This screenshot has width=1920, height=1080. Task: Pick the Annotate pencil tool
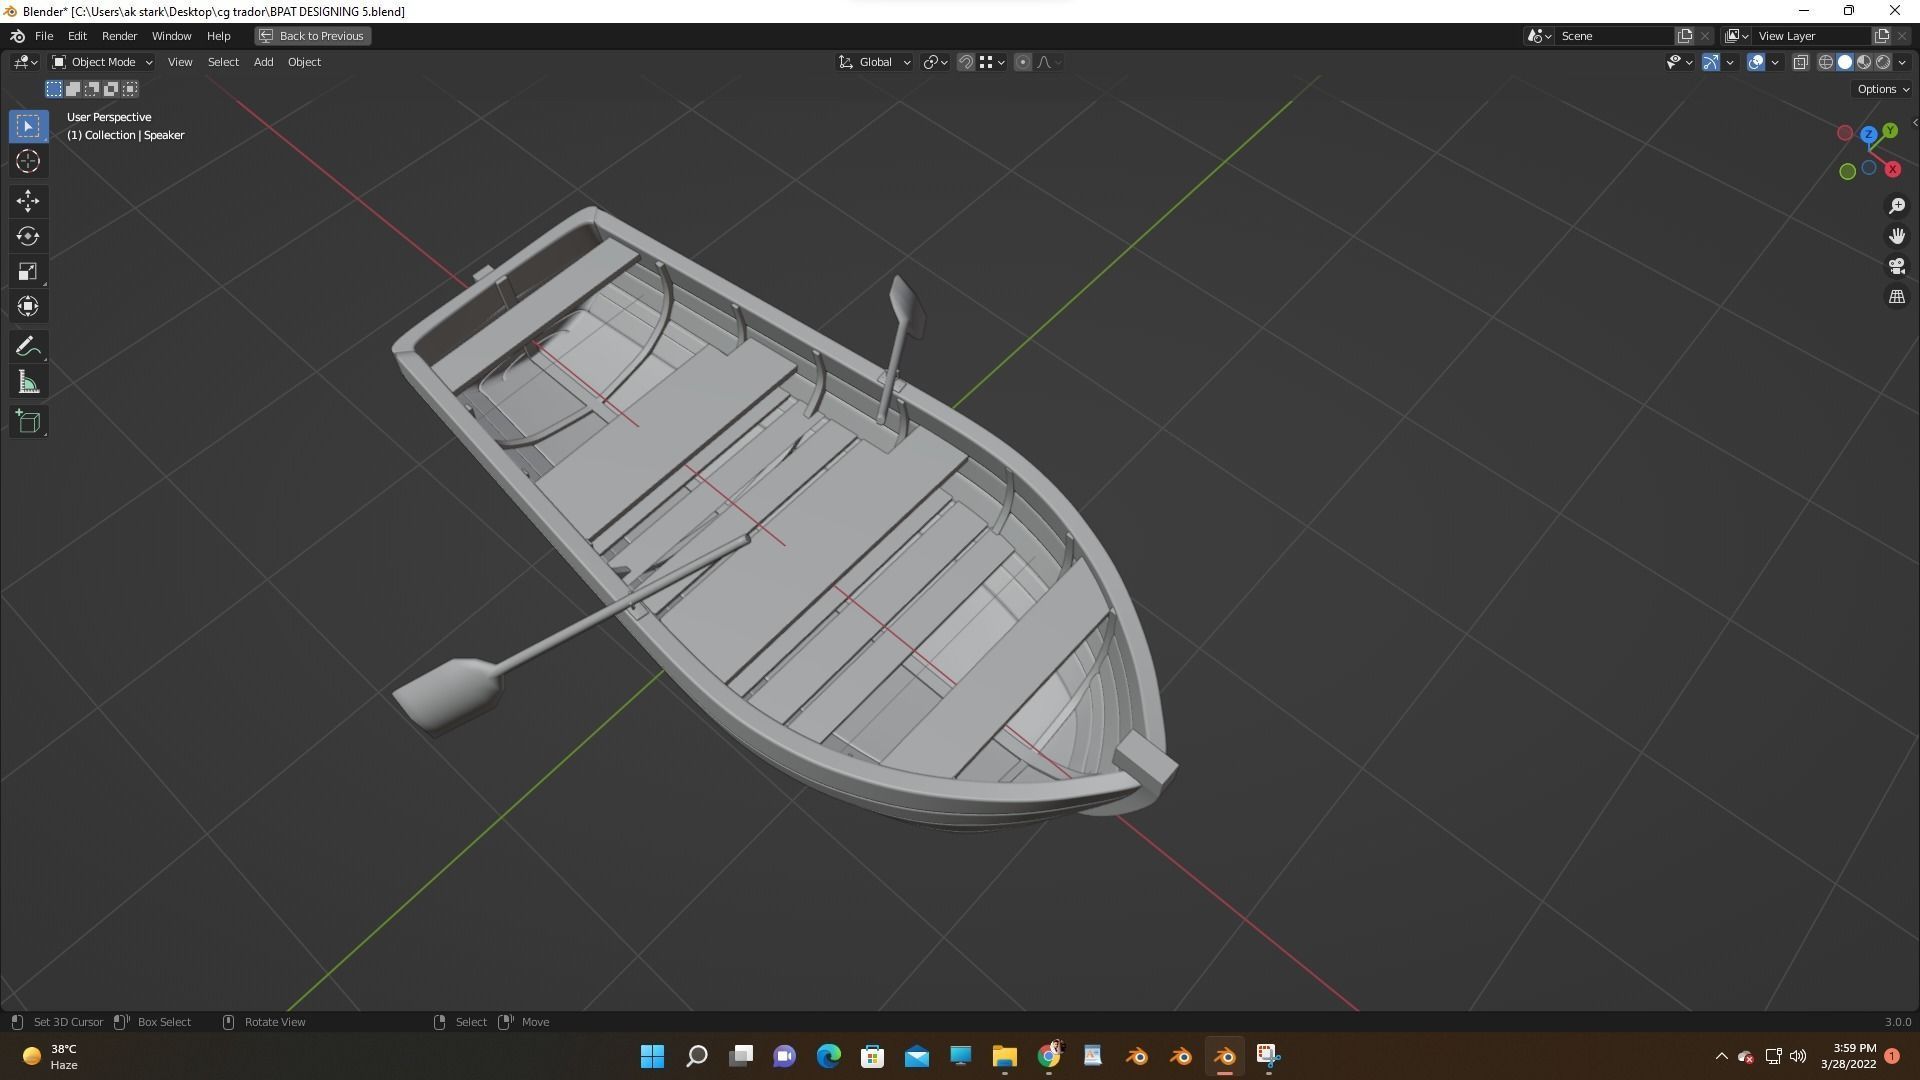click(28, 347)
